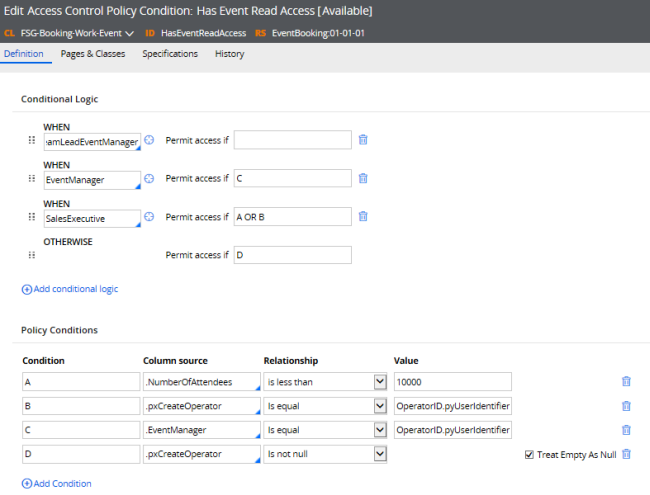
Task: Click the Column source header
Action: pos(175,361)
